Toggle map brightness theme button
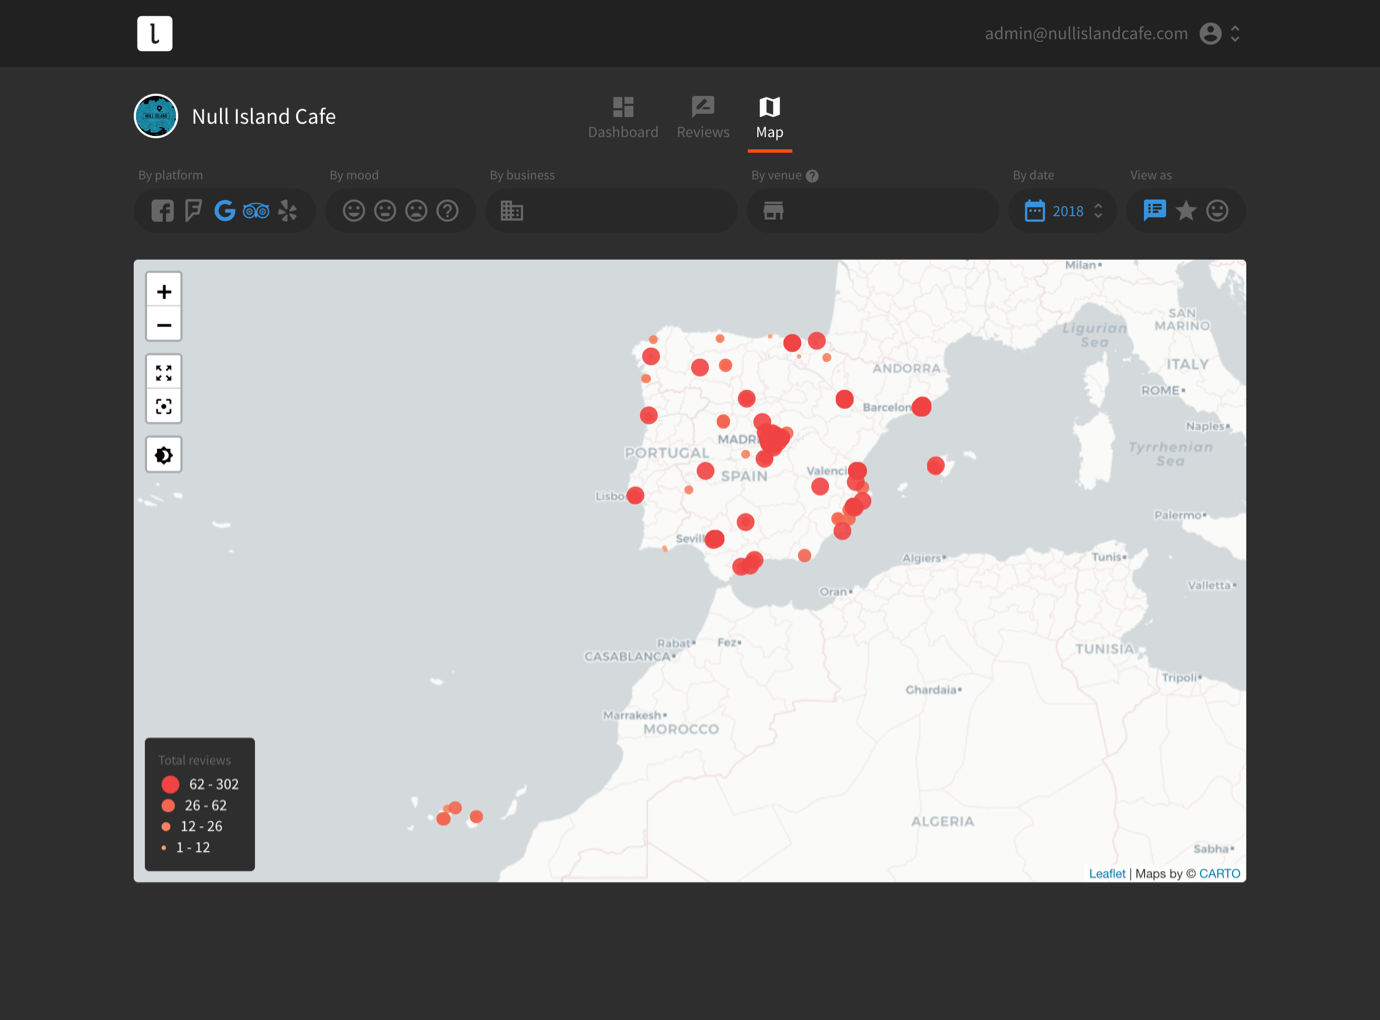The width and height of the screenshot is (1380, 1020). pyautogui.click(x=164, y=456)
